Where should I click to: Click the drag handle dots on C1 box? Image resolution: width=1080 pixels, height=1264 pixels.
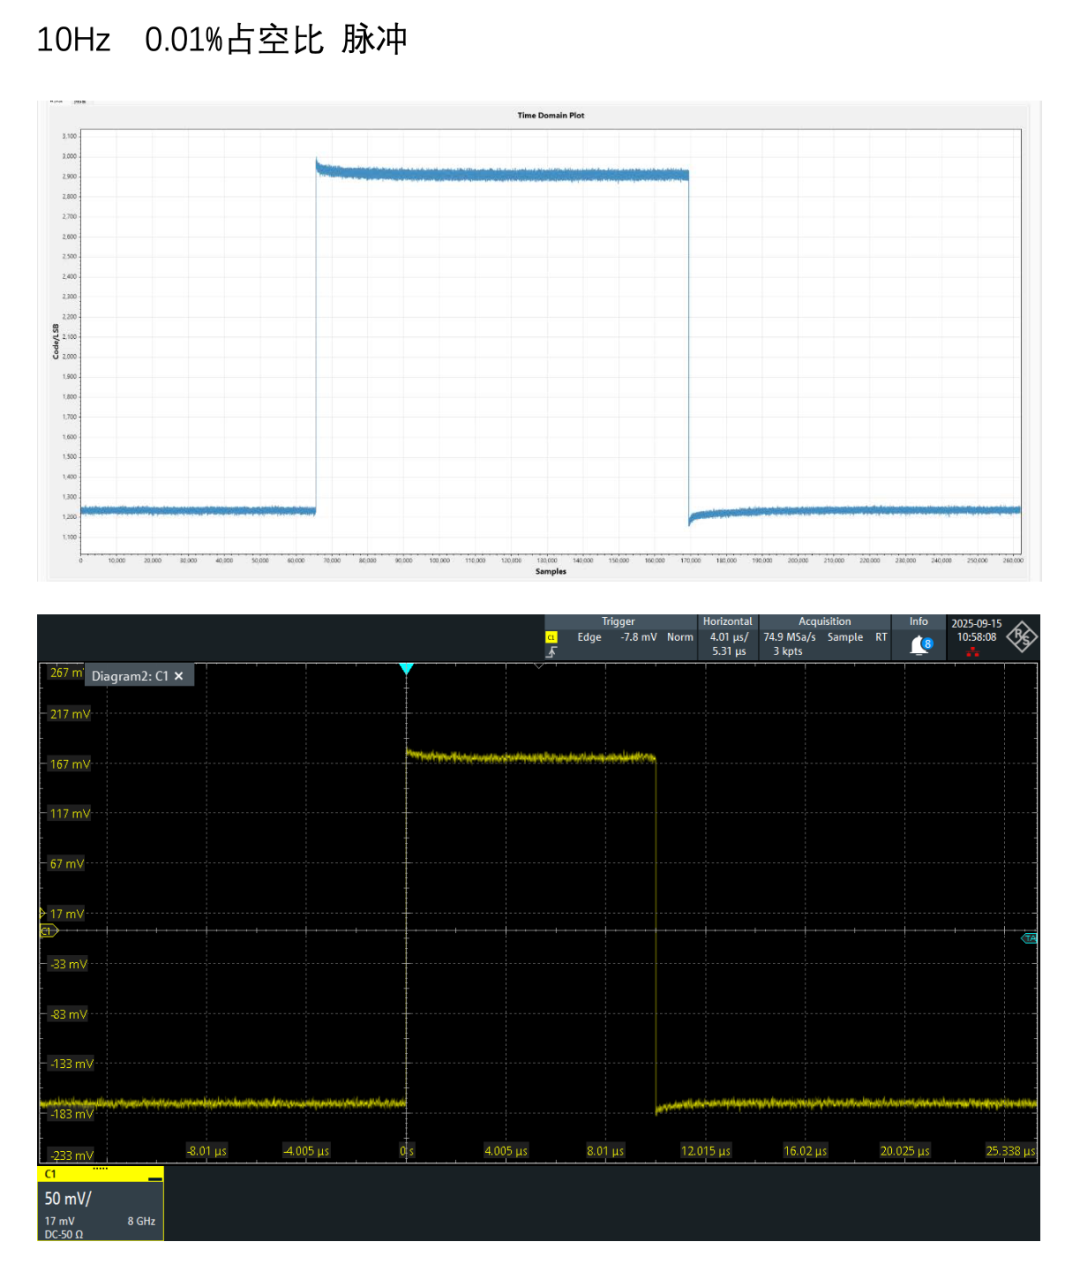point(100,1168)
